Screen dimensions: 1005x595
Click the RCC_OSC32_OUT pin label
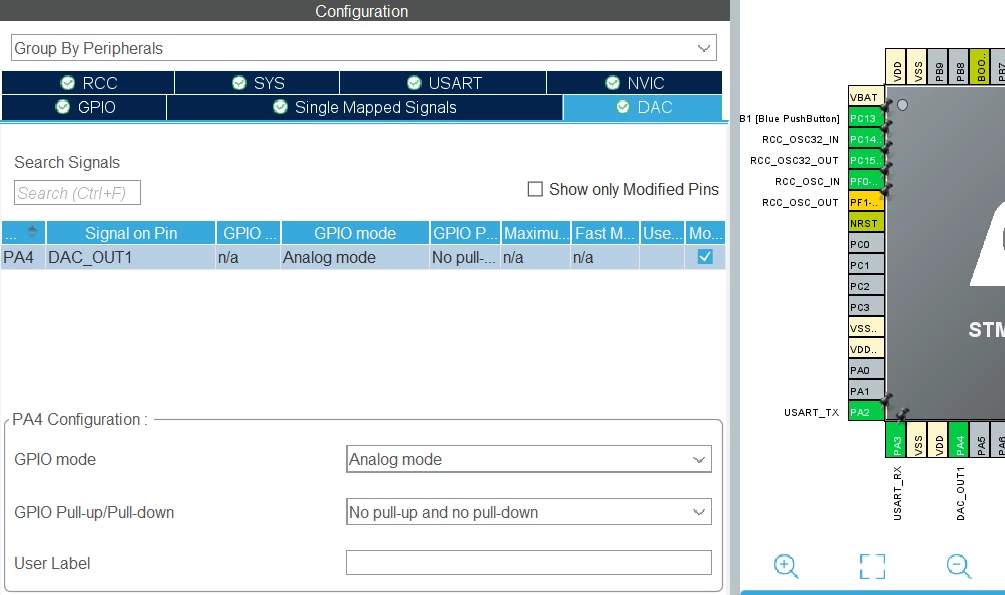coord(795,160)
